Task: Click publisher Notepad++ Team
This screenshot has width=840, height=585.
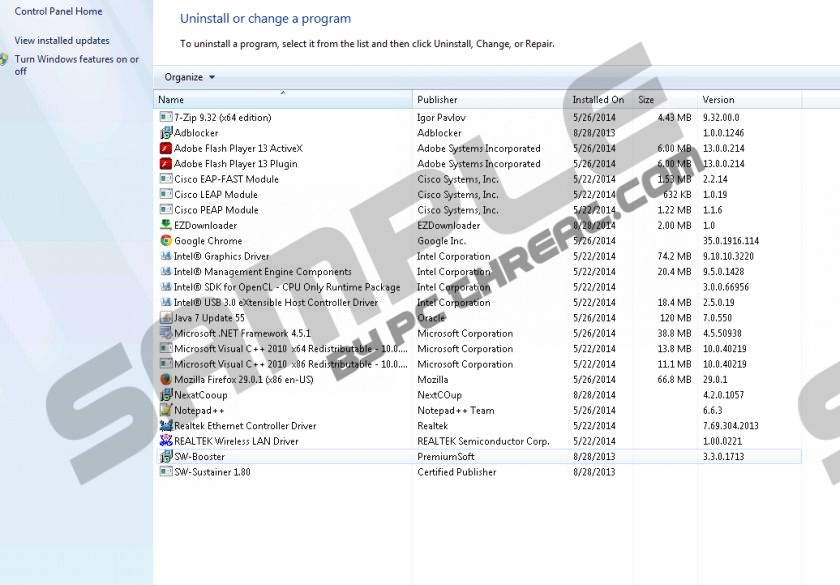Action: click(x=456, y=410)
